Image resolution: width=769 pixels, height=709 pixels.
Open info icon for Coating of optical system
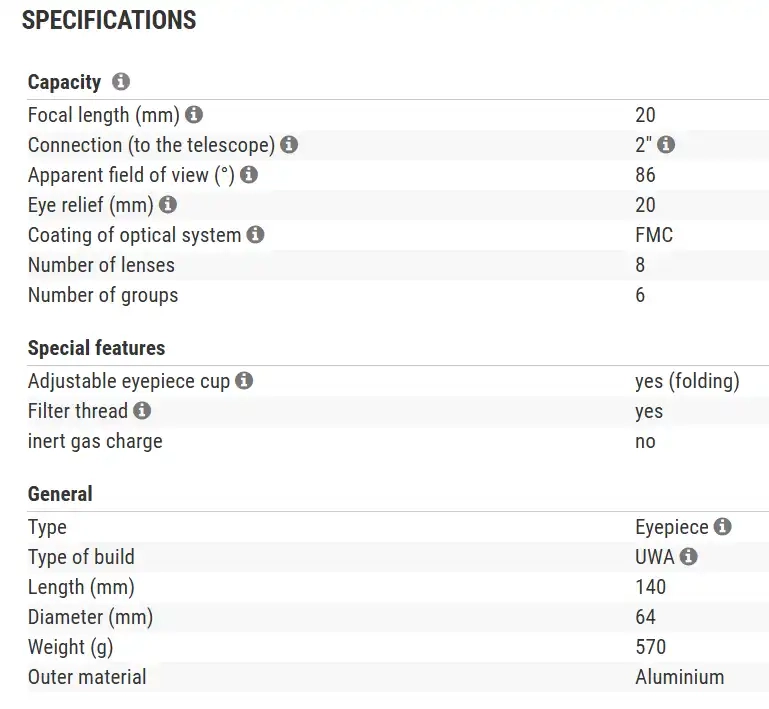pyautogui.click(x=255, y=235)
